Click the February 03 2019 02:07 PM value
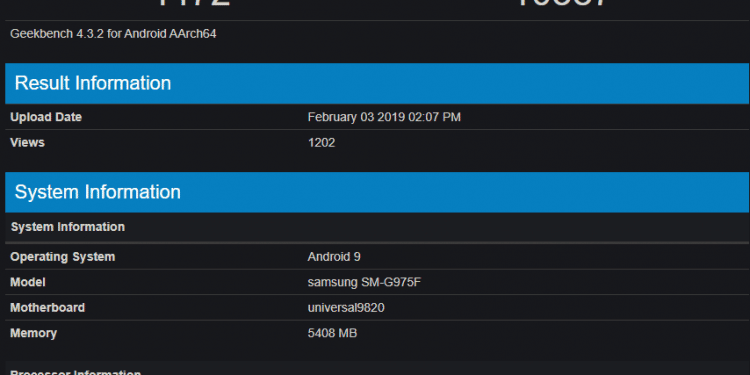Viewport: 750px width, 375px height. tap(384, 117)
